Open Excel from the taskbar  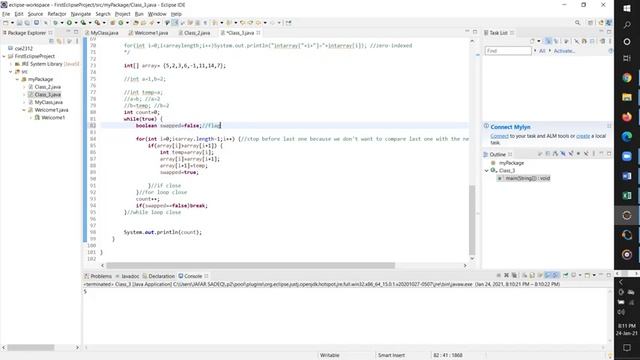(627, 196)
